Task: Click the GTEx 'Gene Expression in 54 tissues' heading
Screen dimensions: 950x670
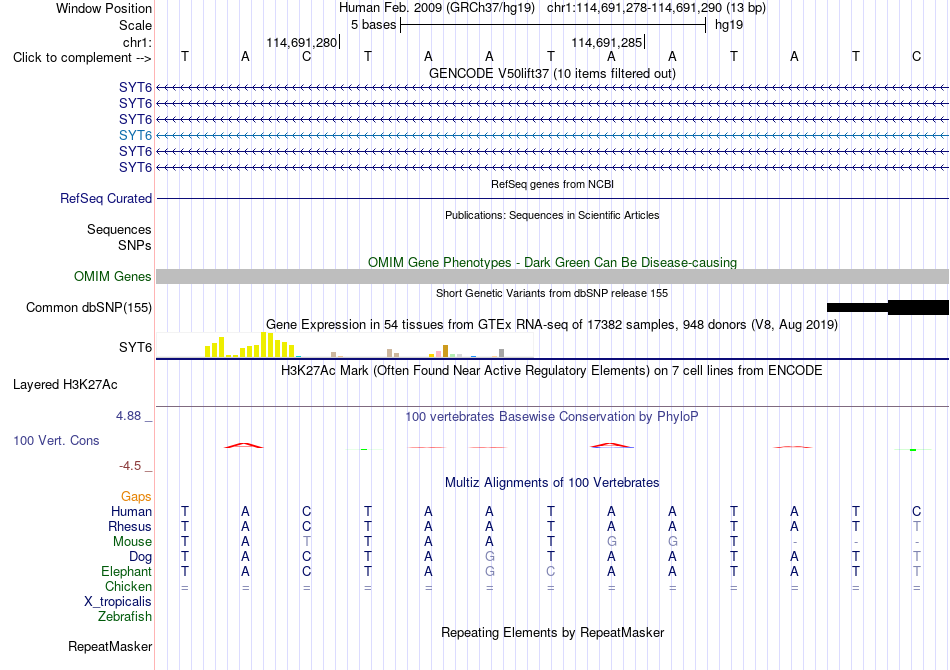Action: (x=552, y=325)
